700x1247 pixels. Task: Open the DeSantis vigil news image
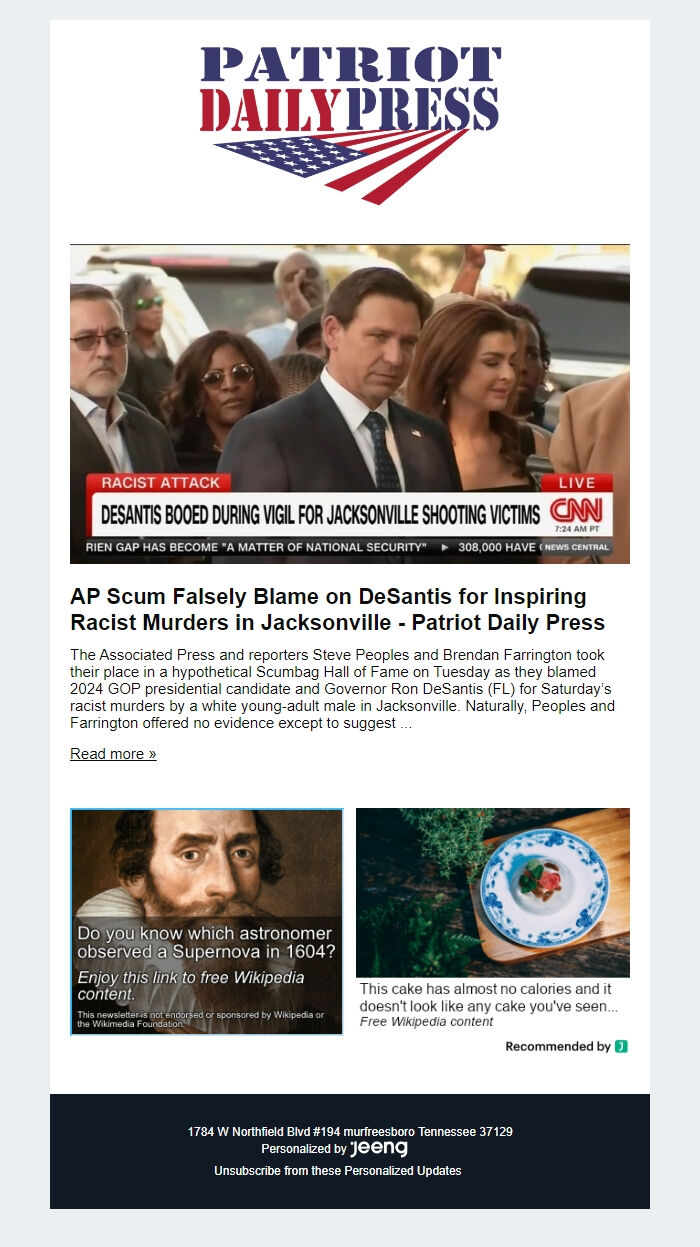click(x=350, y=404)
